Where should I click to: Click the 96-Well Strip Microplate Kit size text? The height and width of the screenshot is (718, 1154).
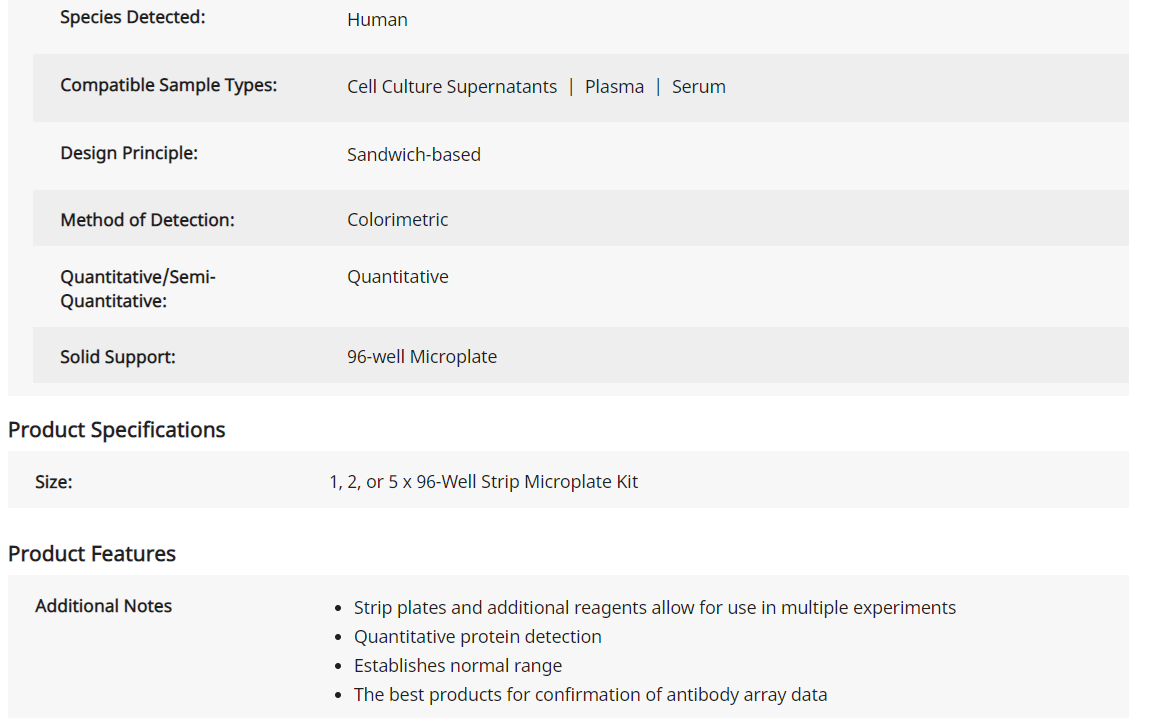click(x=483, y=482)
